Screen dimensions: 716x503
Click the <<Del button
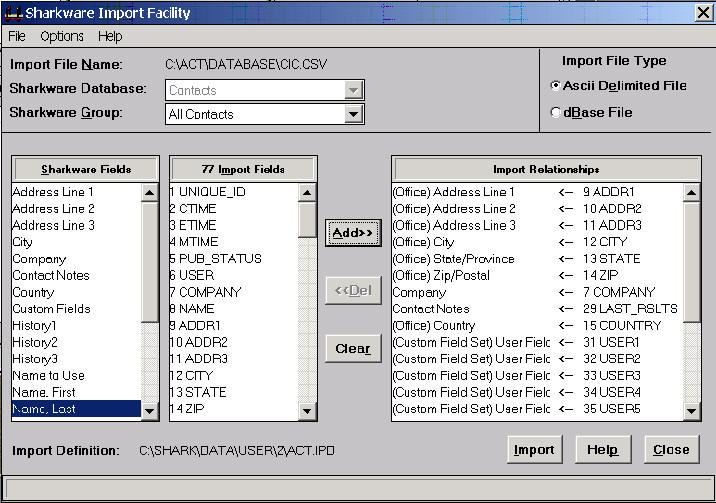click(353, 290)
